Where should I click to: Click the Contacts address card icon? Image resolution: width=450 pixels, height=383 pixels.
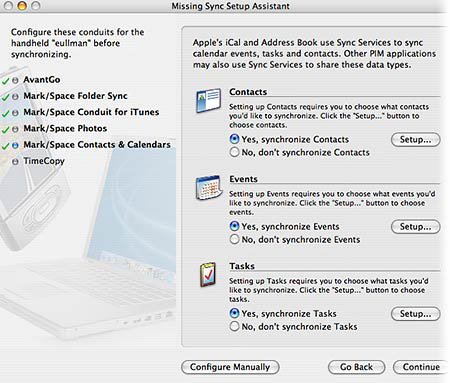tap(208, 100)
